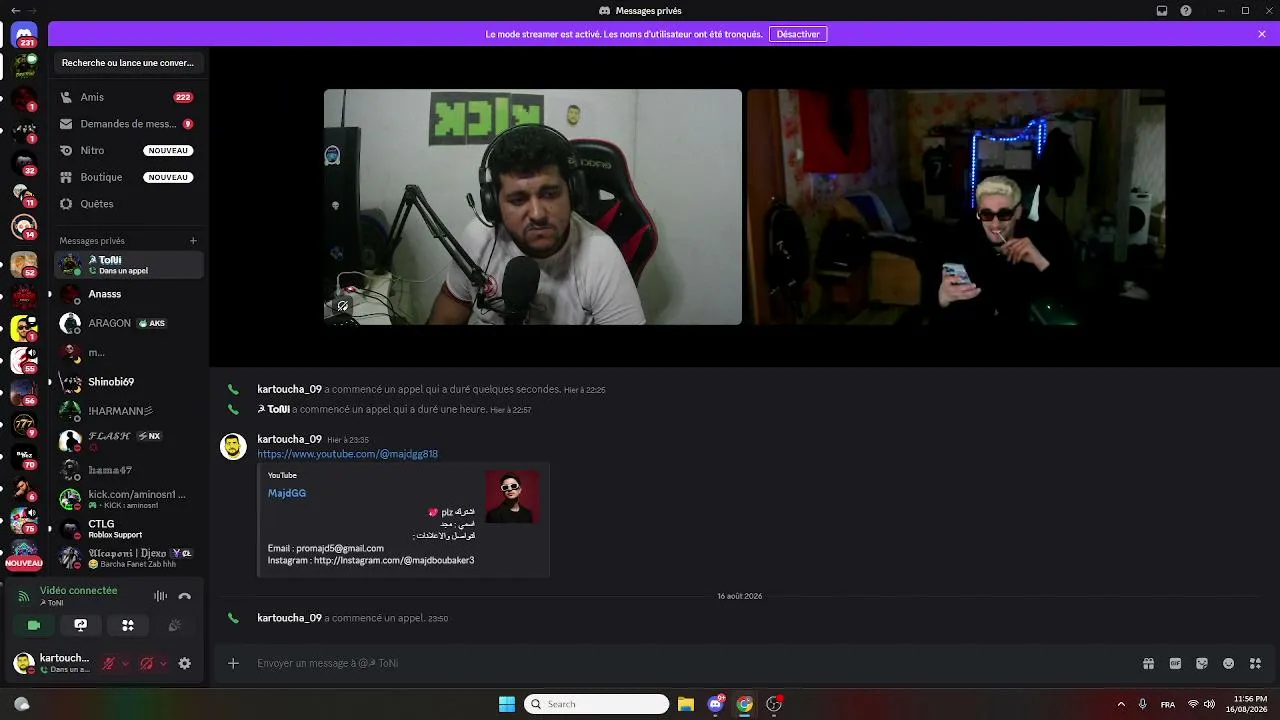Create a new private message with plus

tap(193, 240)
